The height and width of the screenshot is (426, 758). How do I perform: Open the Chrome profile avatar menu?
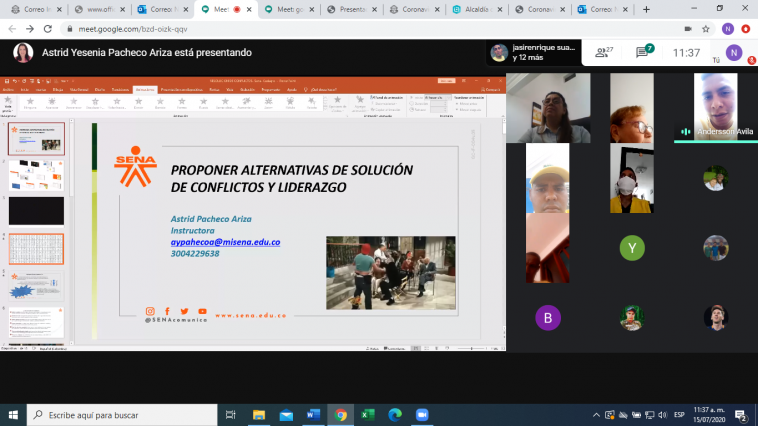tap(728, 30)
